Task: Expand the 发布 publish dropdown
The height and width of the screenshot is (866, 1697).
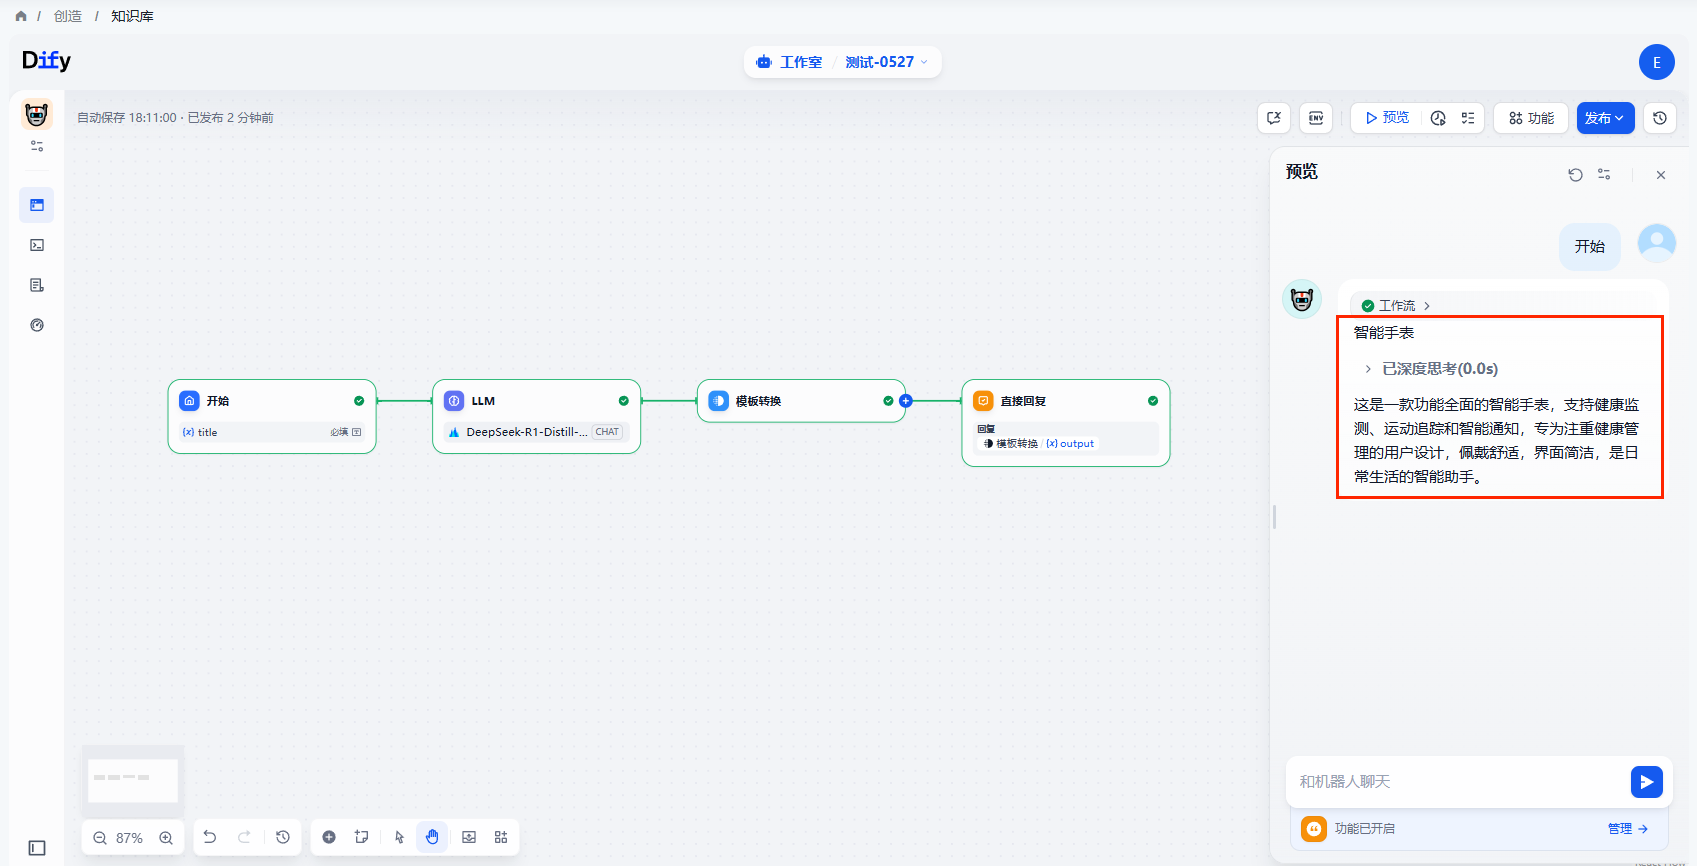Action: 1605,118
